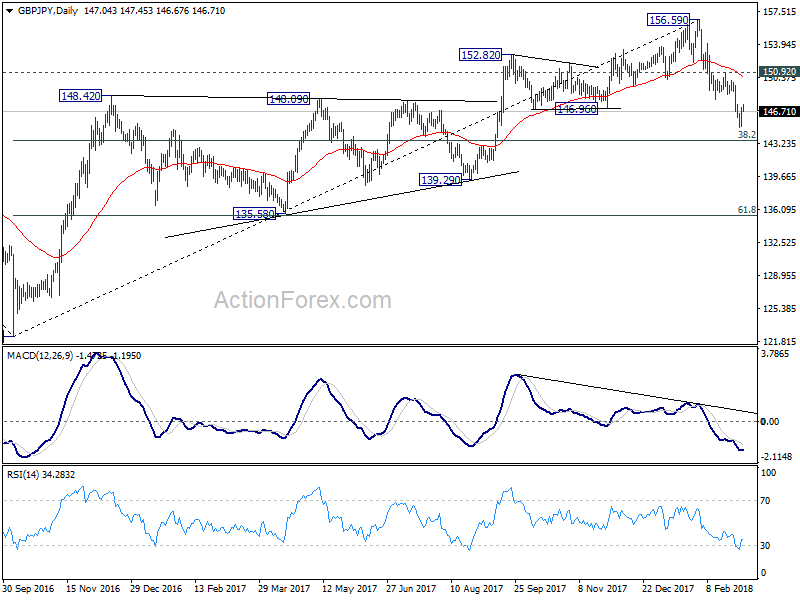Click the 148.090 price label

288,99
